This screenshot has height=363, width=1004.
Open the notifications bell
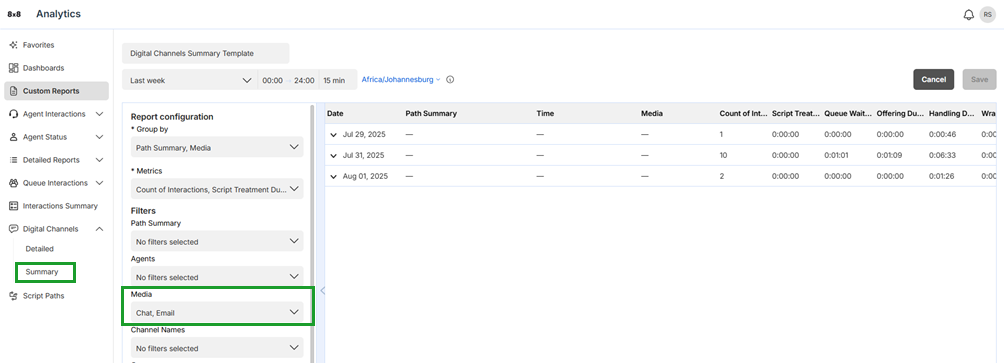pos(968,15)
